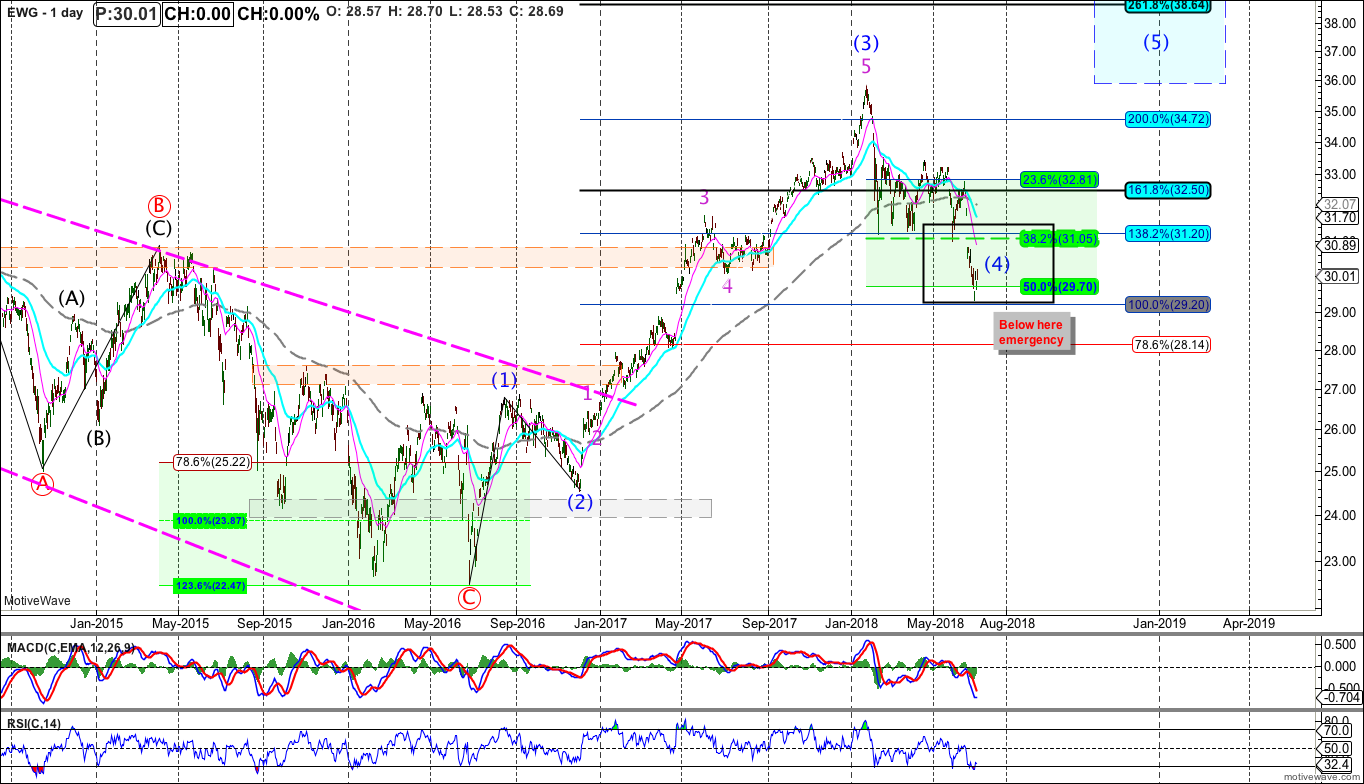The height and width of the screenshot is (784, 1364).
Task: Click the blue (4) wave label
Action: pyautogui.click(x=998, y=264)
